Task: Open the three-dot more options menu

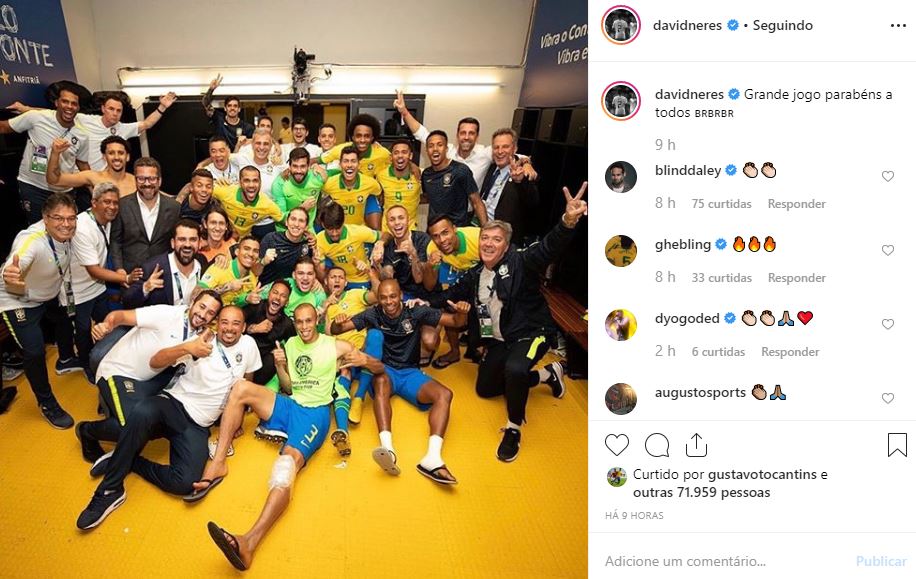Action: click(x=898, y=26)
